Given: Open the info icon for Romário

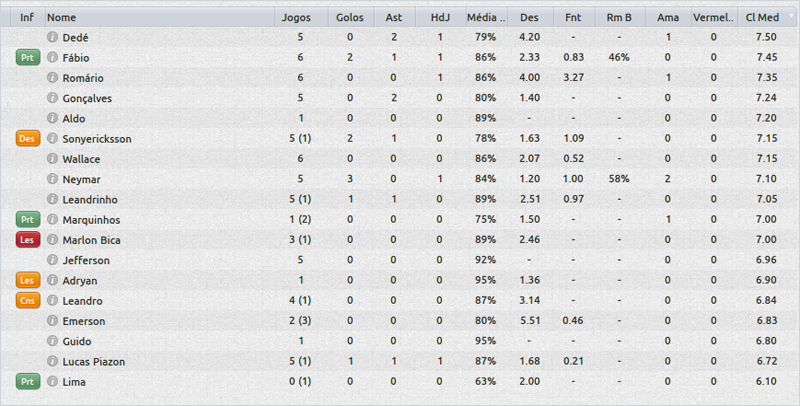Looking at the screenshot, I should click(53, 78).
